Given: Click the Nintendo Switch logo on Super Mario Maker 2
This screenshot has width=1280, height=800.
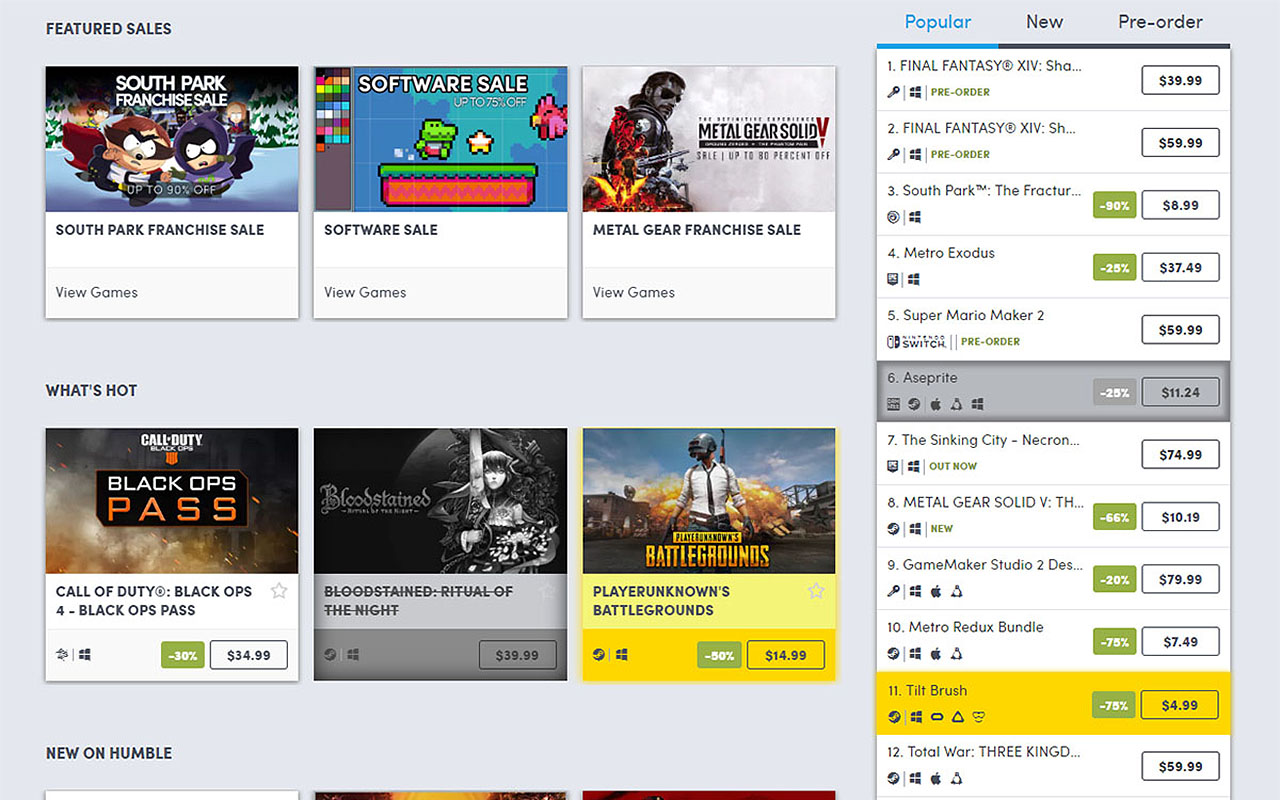Looking at the screenshot, I should click(x=915, y=342).
